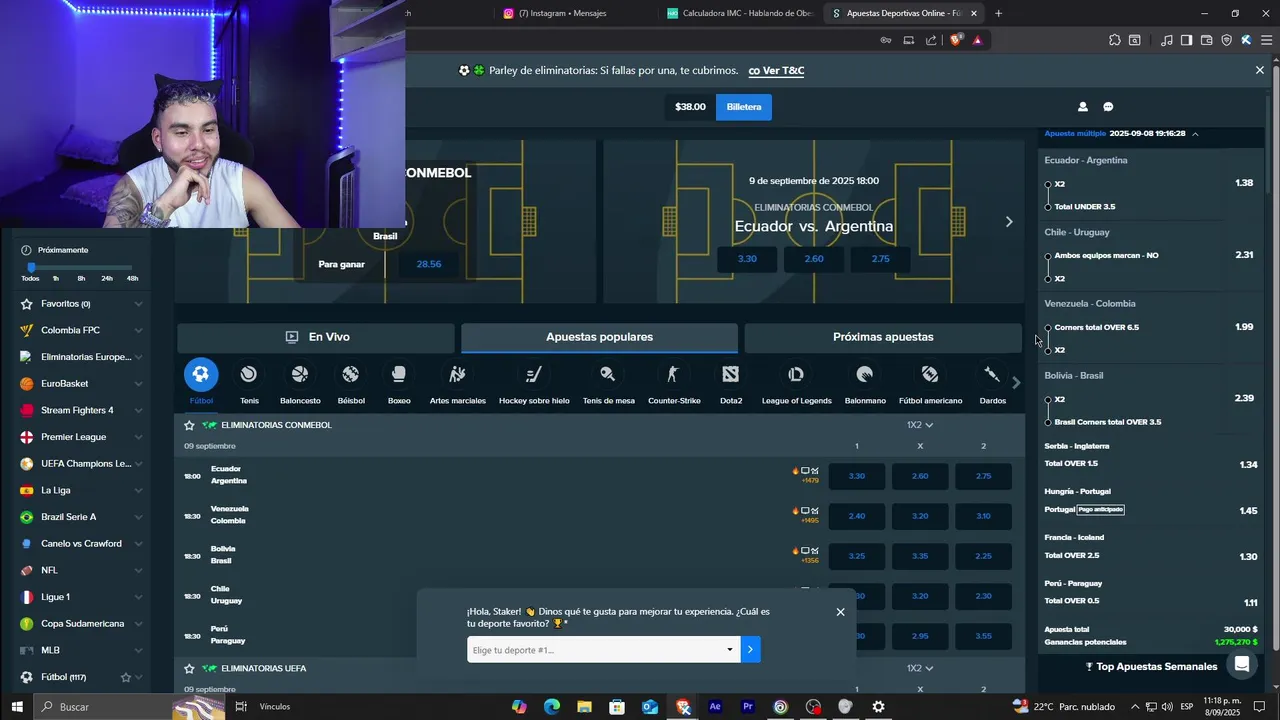1280x720 pixels.
Task: Select the Fútbol sport icon
Action: (x=201, y=375)
